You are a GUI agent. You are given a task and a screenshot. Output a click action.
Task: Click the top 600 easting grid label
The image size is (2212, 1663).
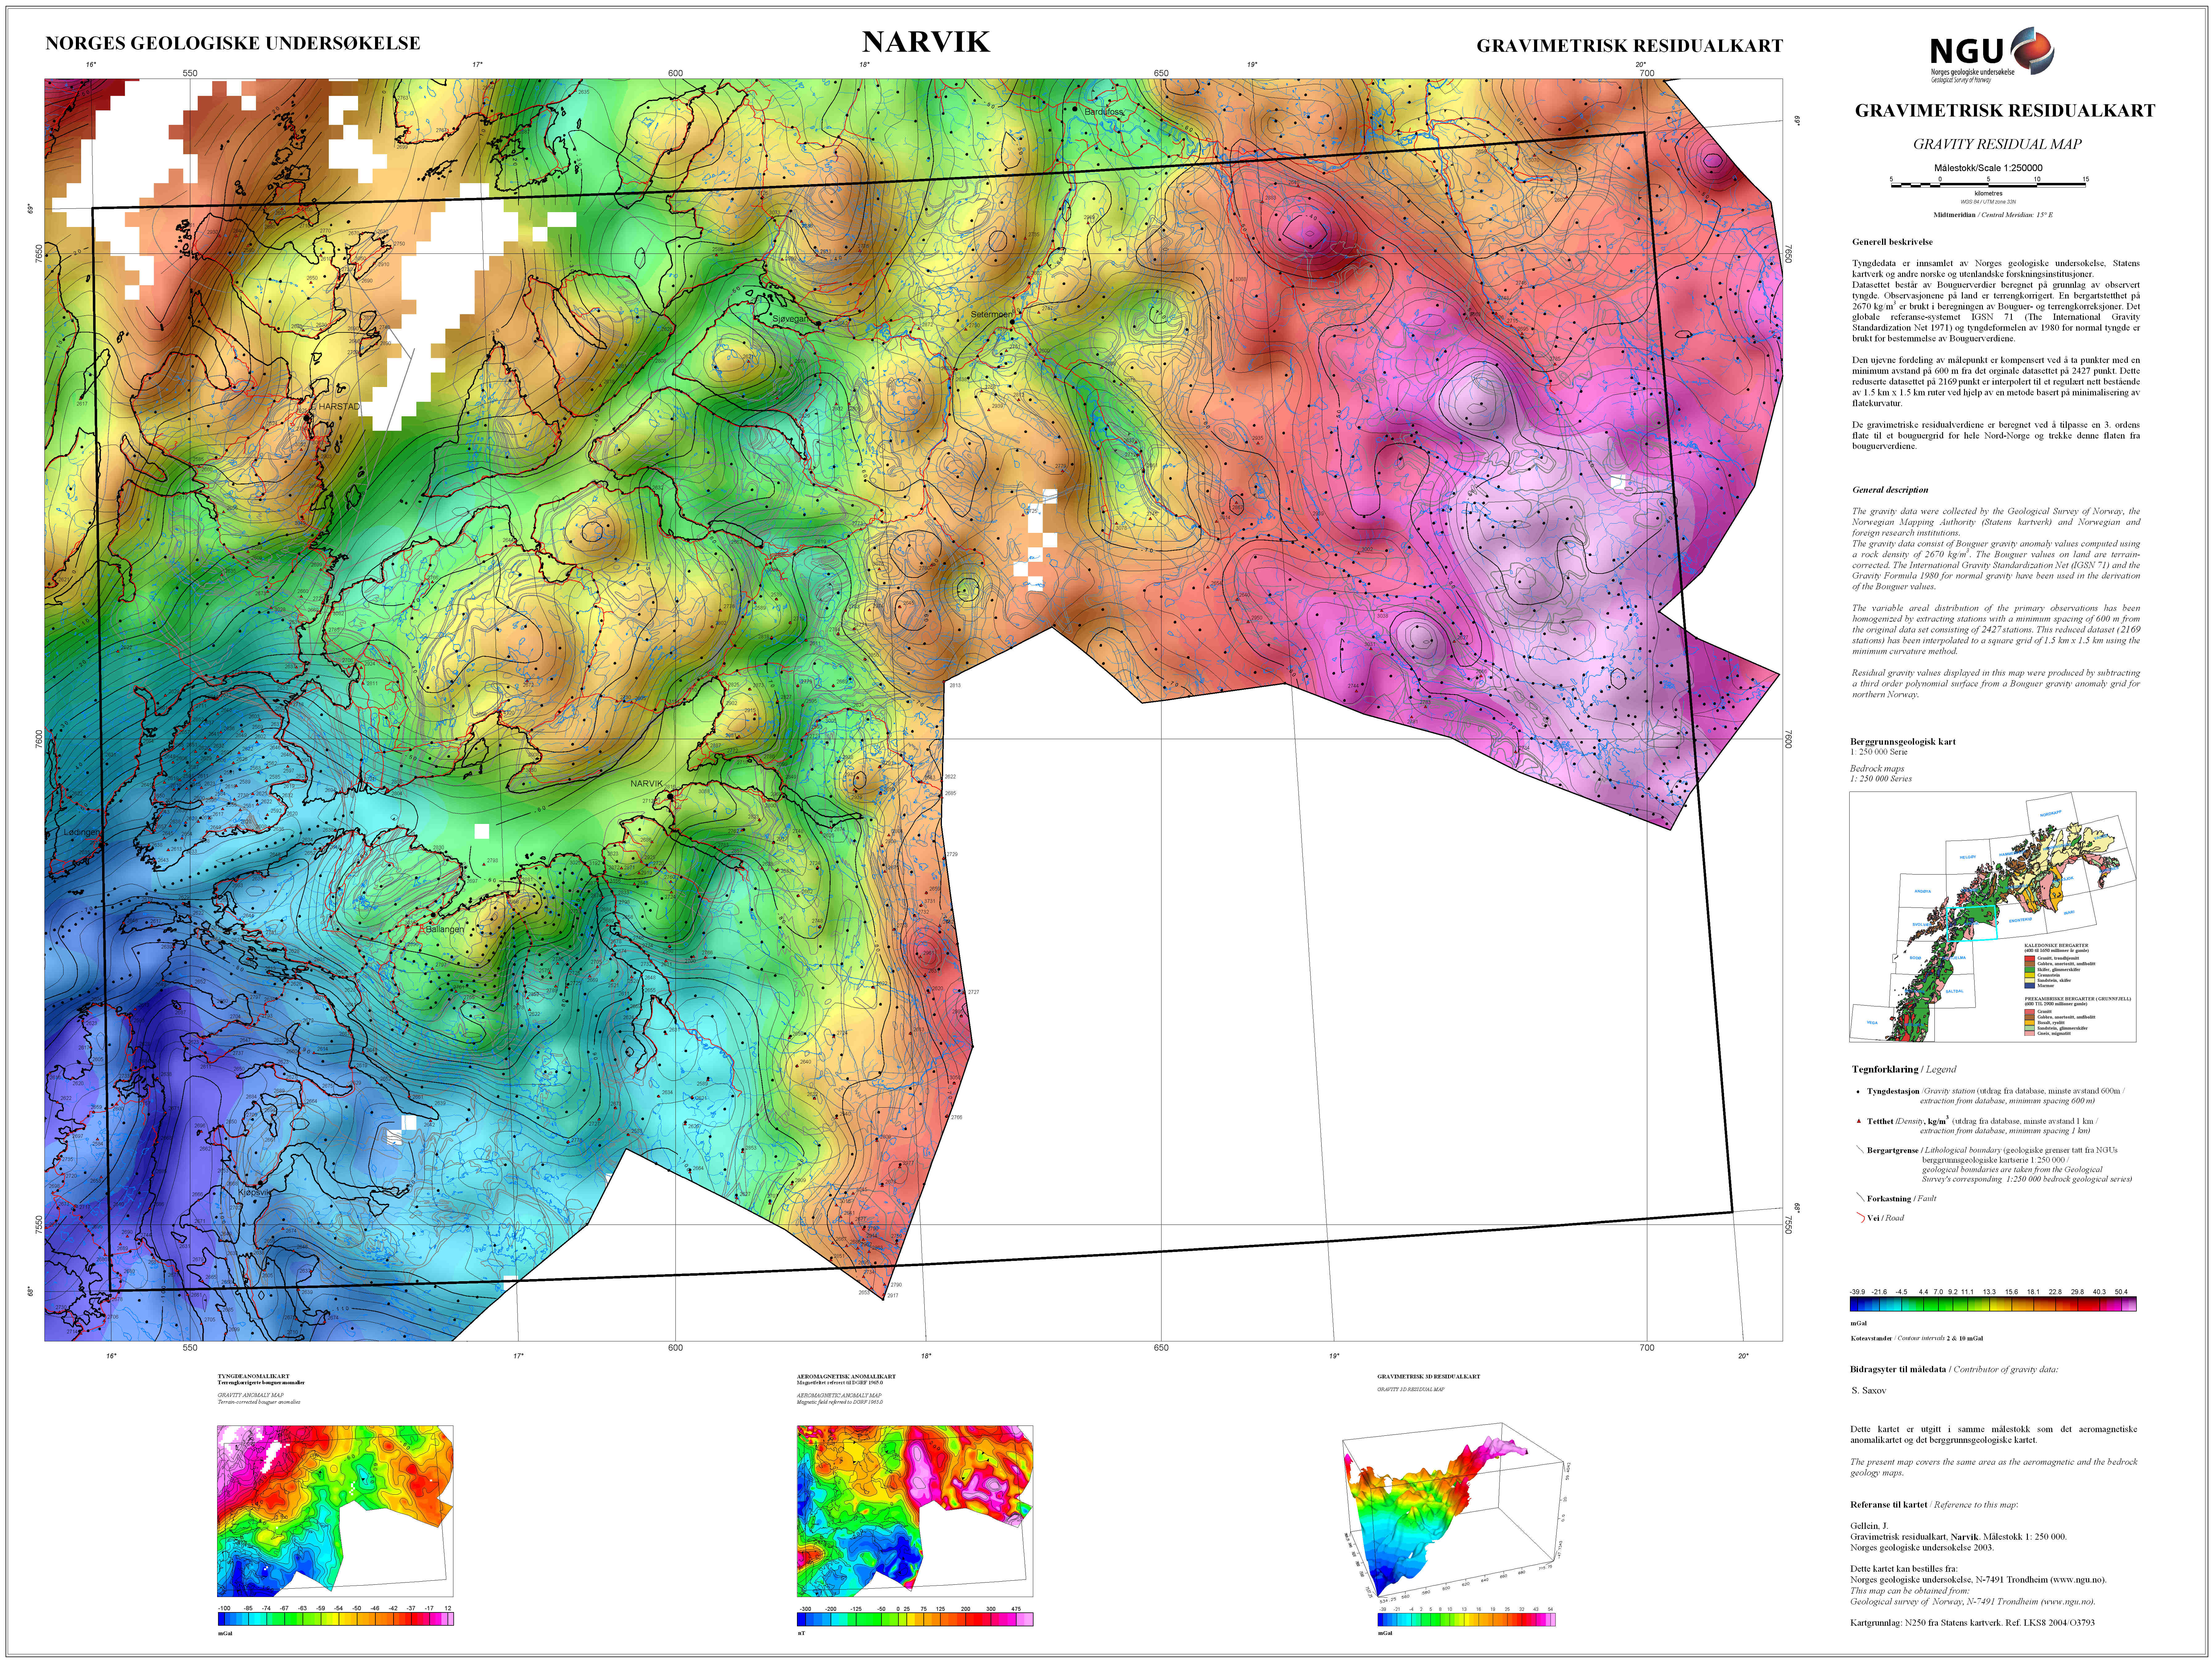click(676, 73)
